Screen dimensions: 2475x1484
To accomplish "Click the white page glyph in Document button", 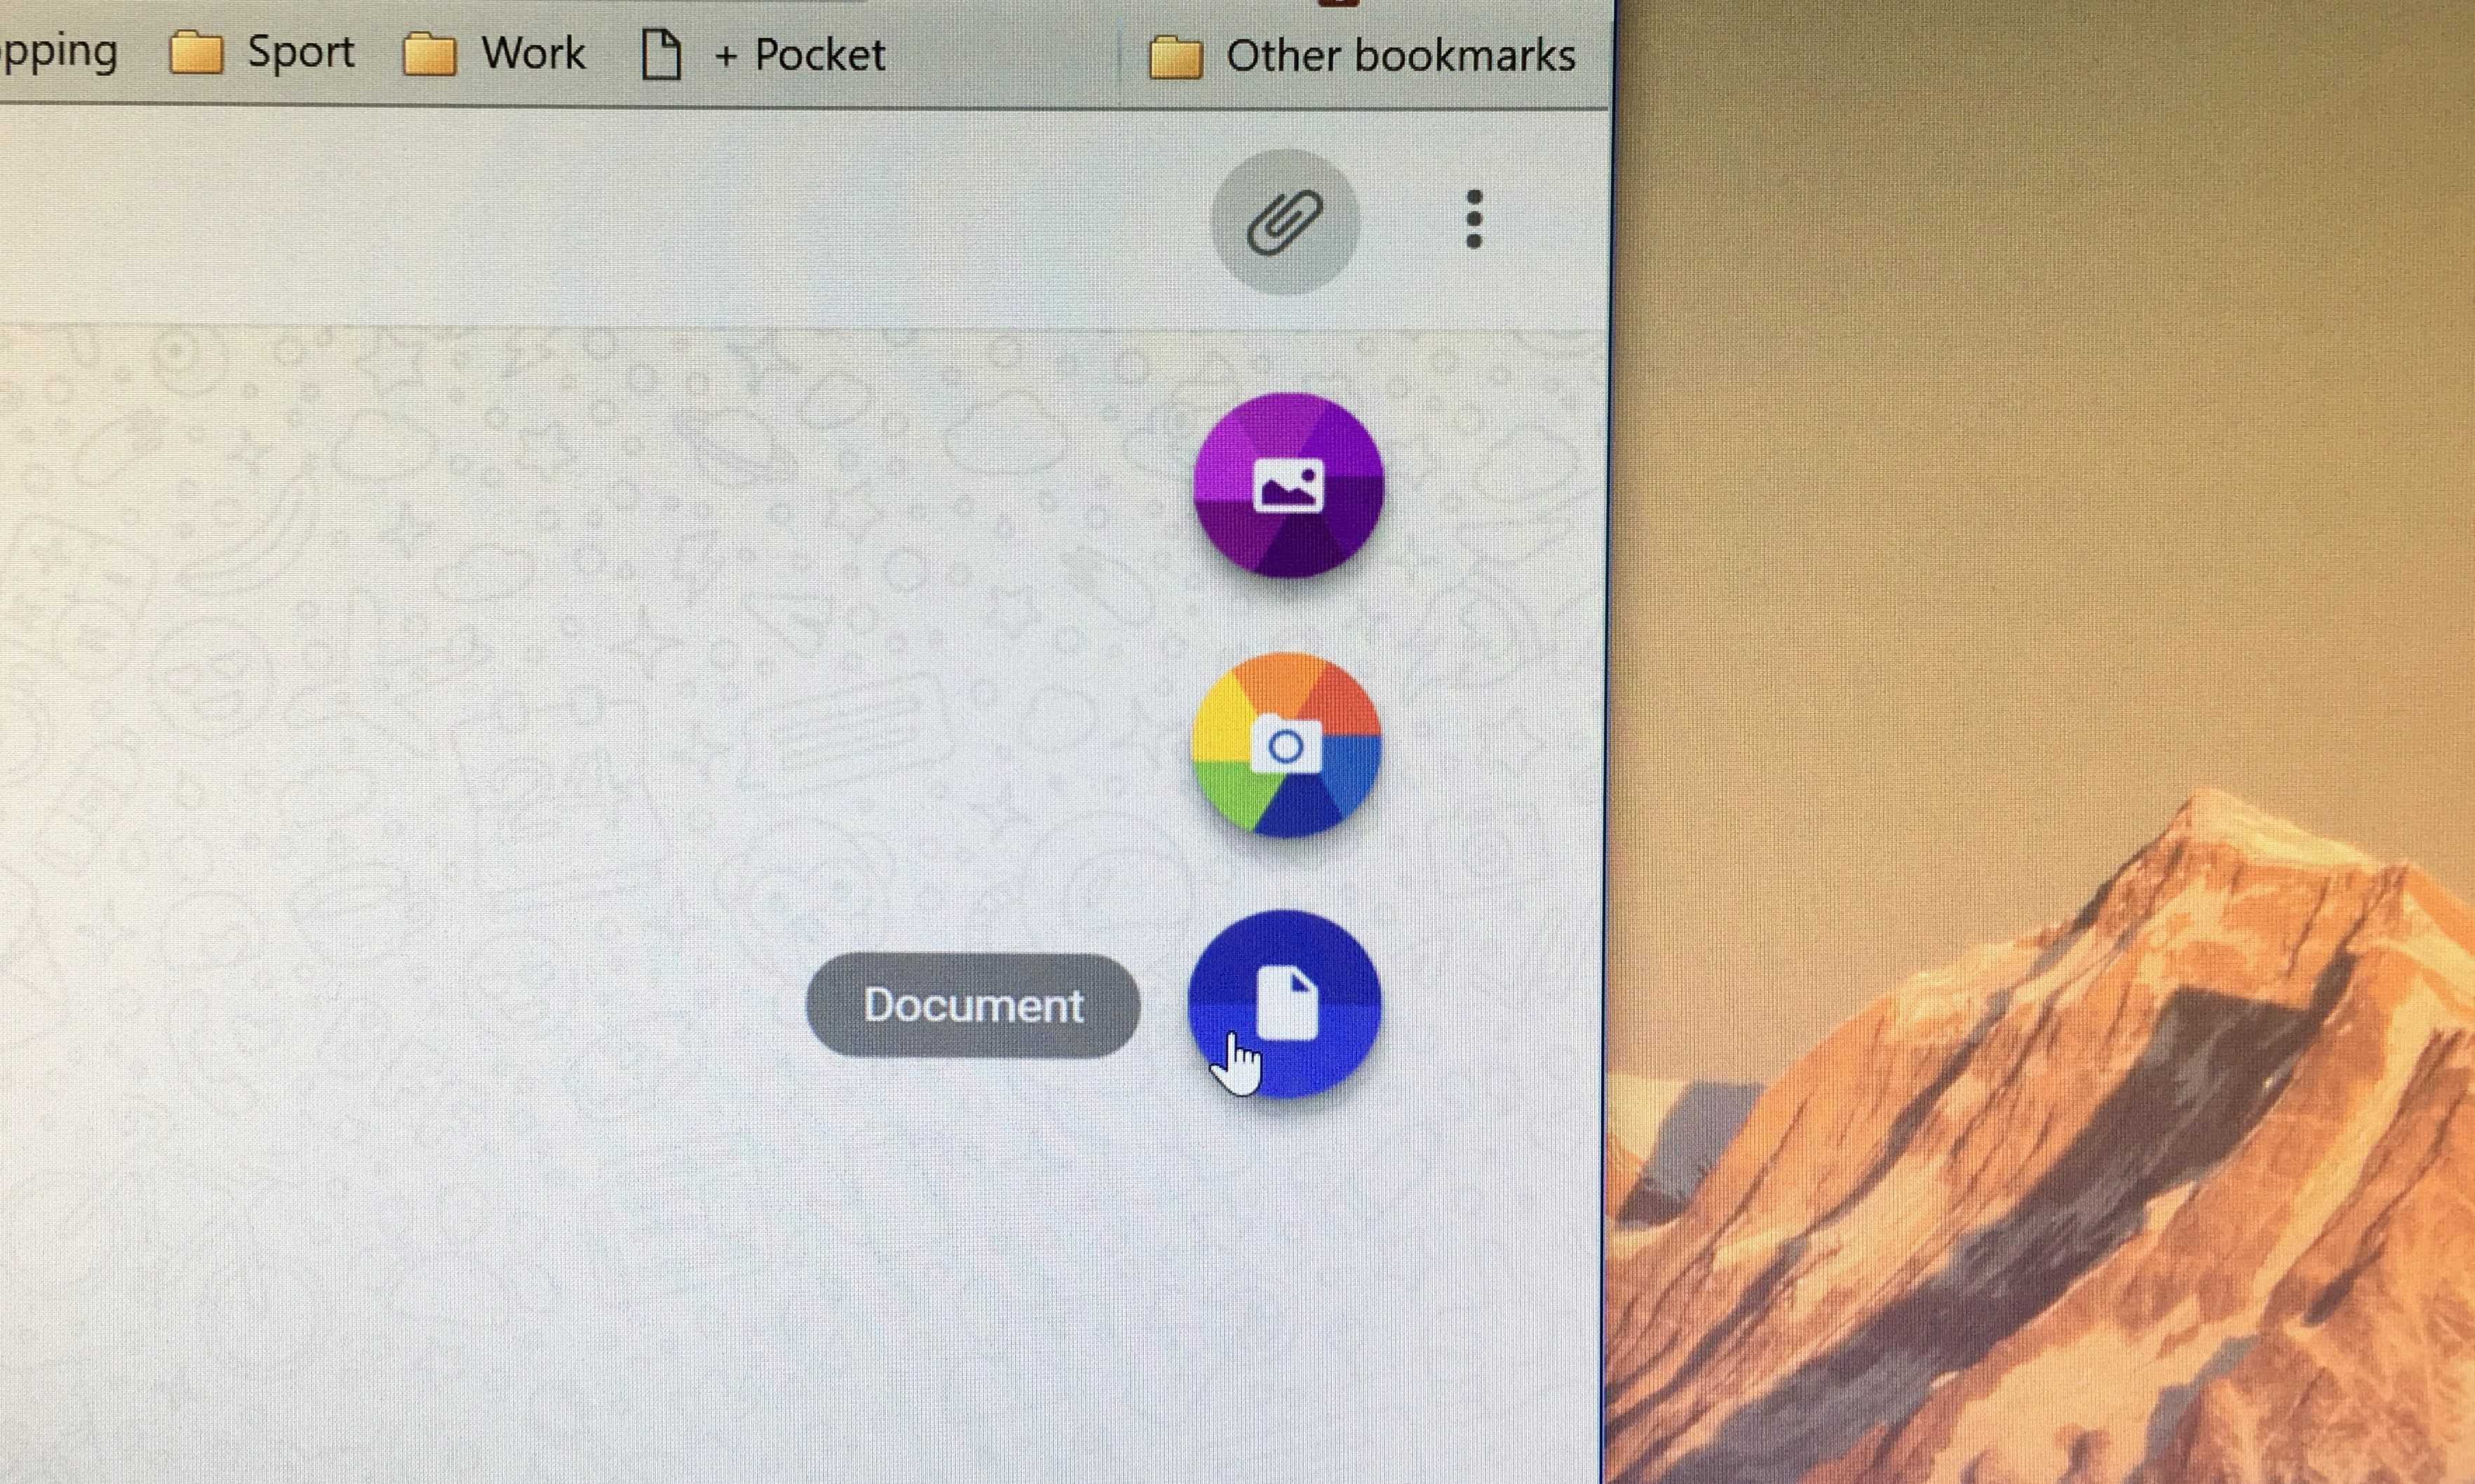I will click(1287, 1003).
